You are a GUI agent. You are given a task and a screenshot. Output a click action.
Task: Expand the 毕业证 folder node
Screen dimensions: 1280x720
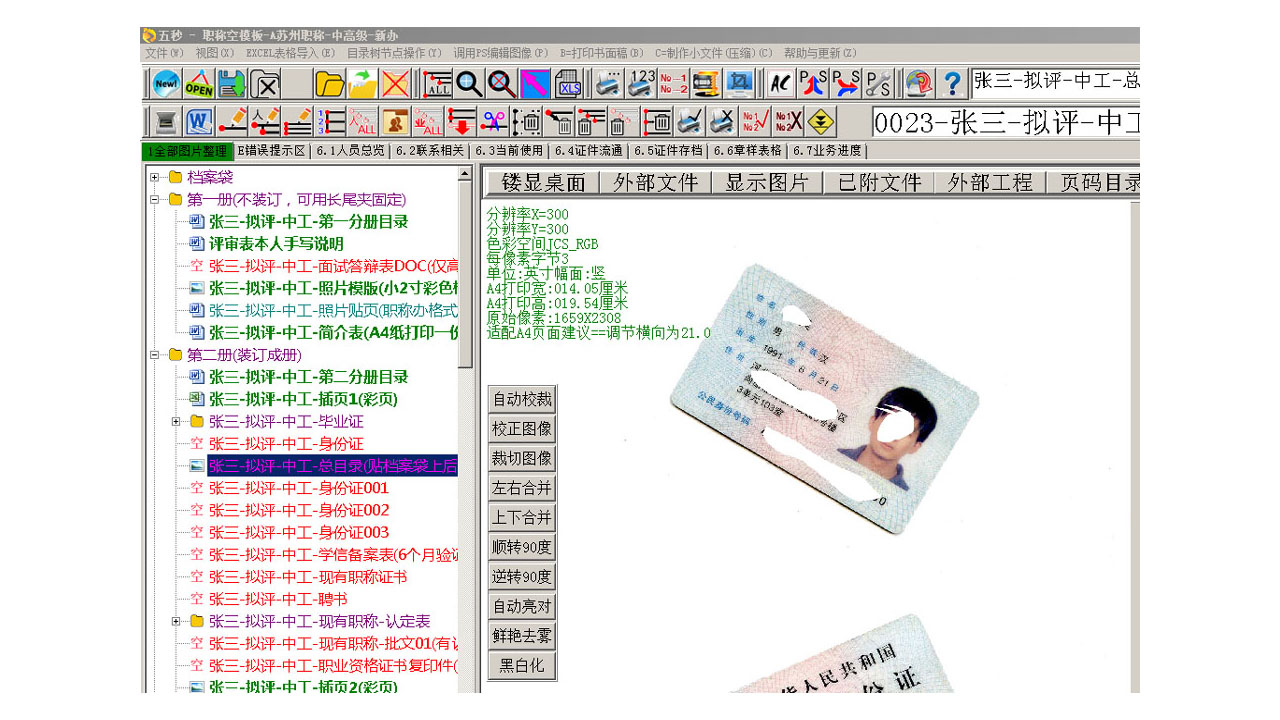tap(177, 422)
